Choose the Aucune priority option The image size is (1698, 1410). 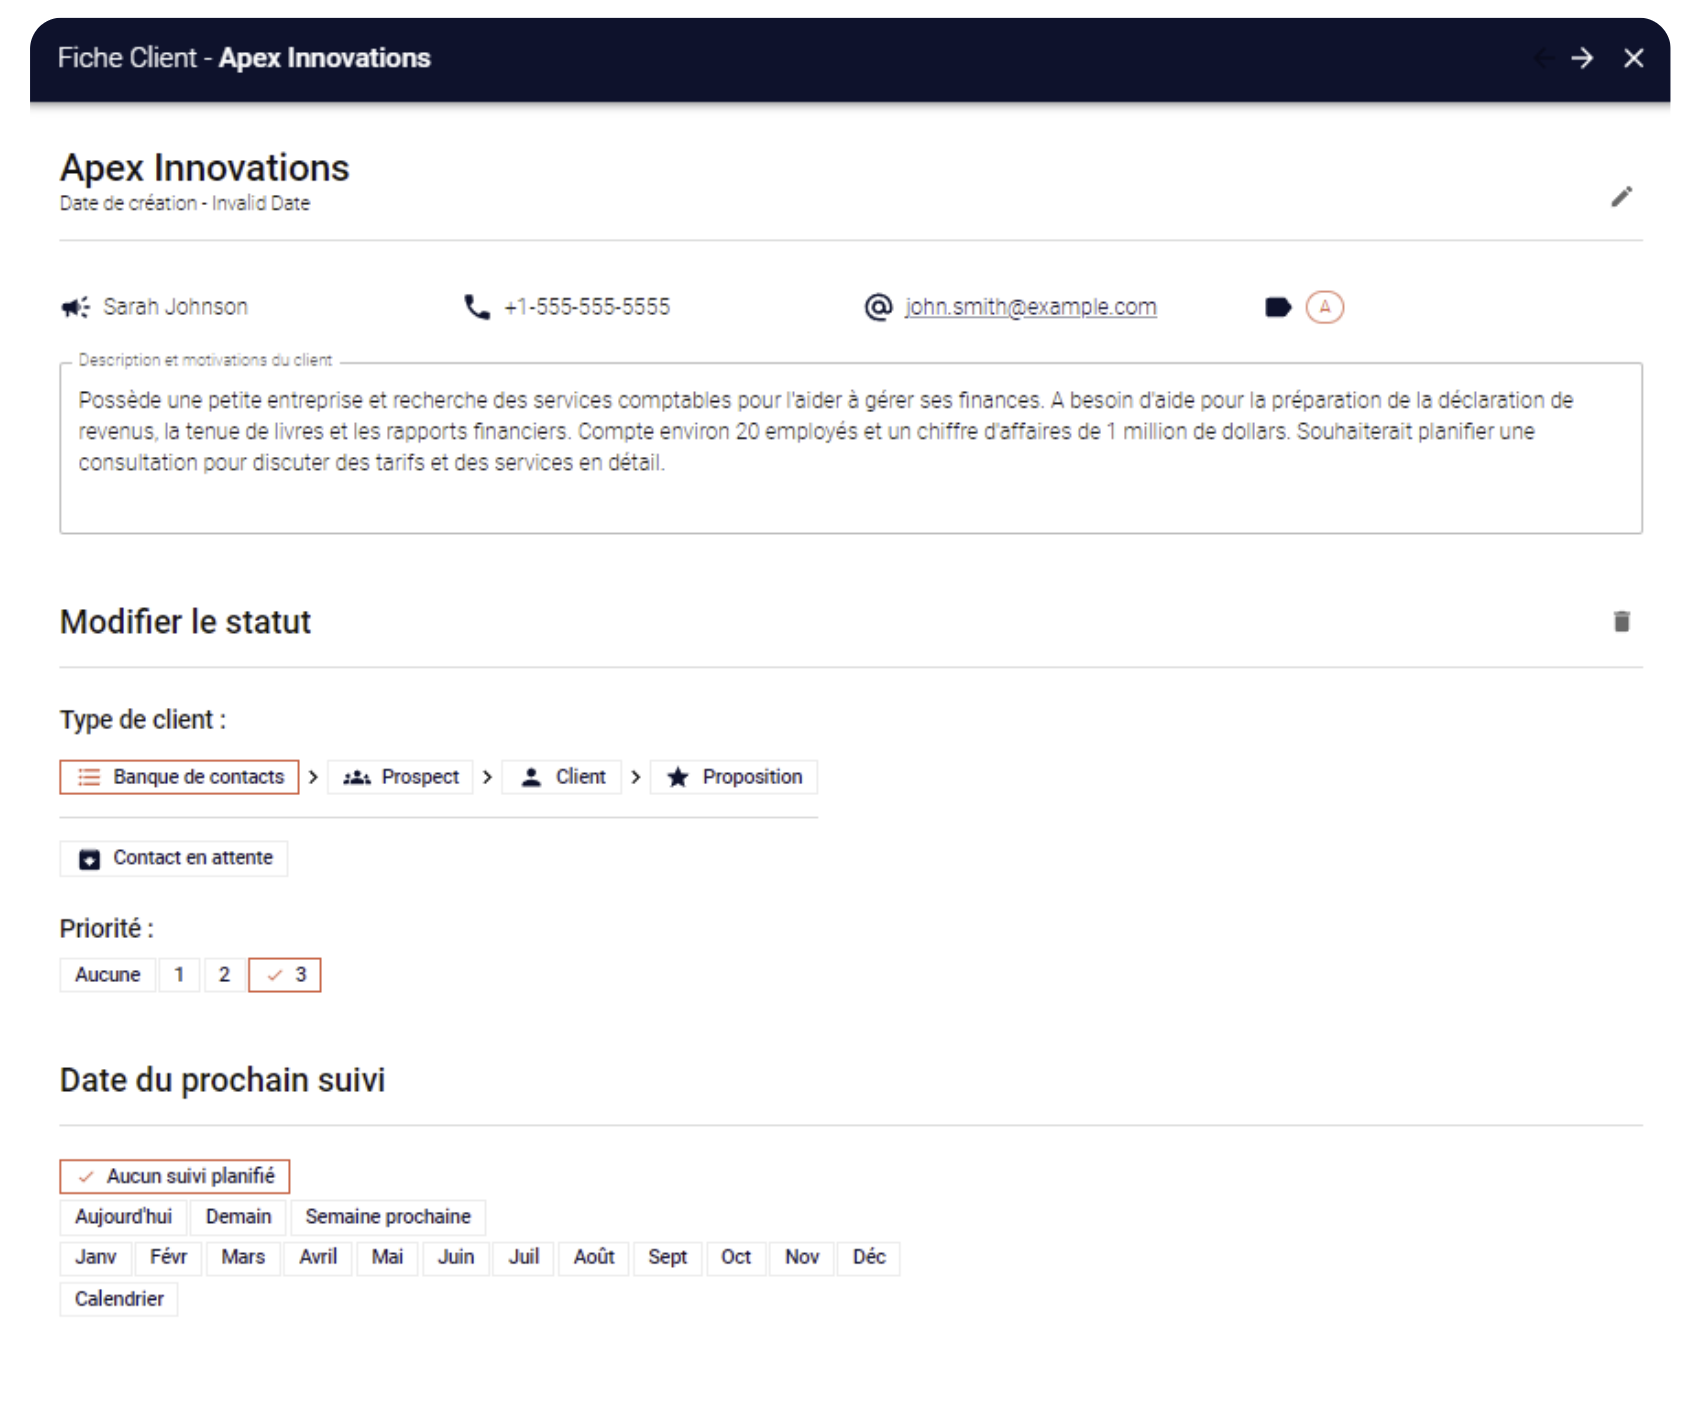[x=108, y=975]
